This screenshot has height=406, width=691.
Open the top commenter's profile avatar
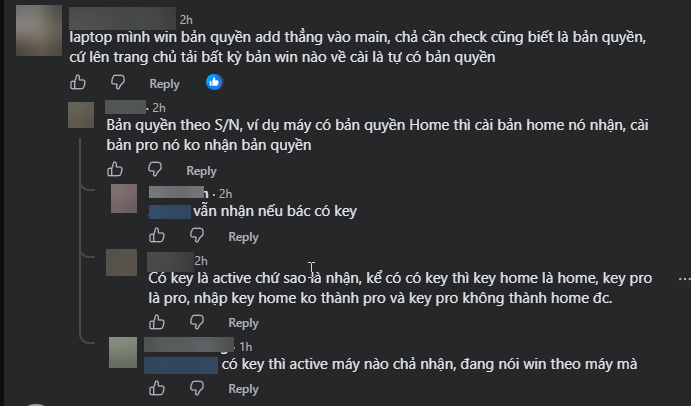click(39, 30)
